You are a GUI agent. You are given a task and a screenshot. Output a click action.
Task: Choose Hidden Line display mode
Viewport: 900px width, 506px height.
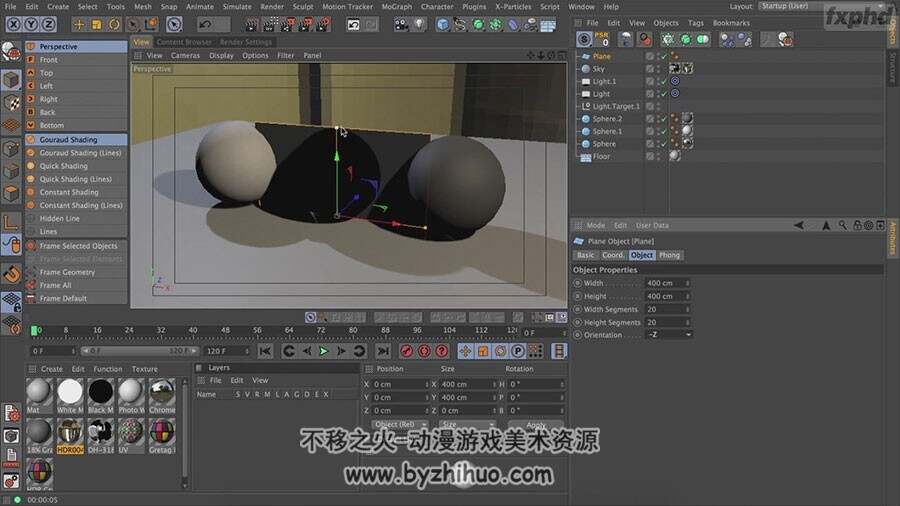click(60, 219)
